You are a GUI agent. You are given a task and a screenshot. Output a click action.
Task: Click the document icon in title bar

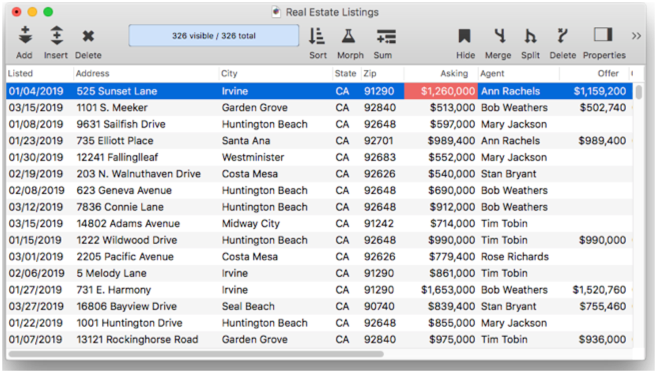[276, 12]
